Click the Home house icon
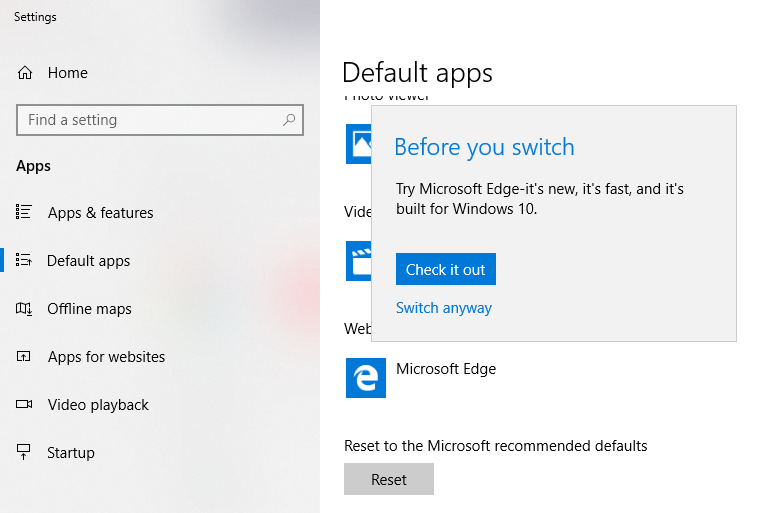The image size is (758, 513). [x=25, y=73]
